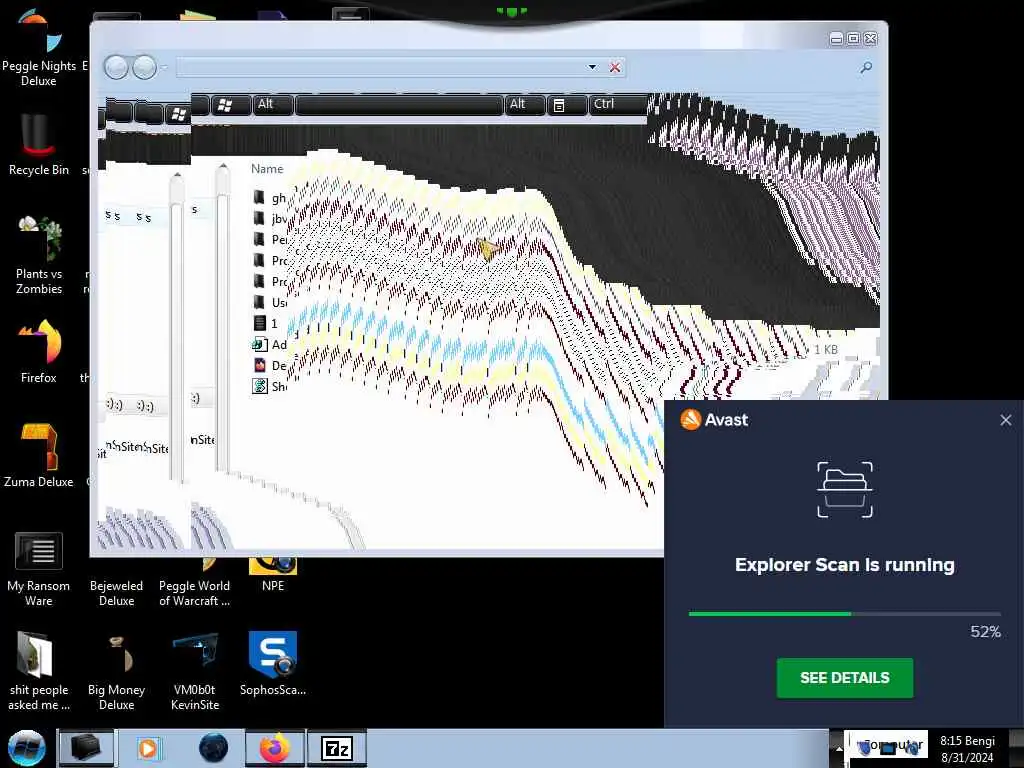Open the VM0b0t KevinSite desktop icon
1024x768 pixels.
(x=195, y=673)
